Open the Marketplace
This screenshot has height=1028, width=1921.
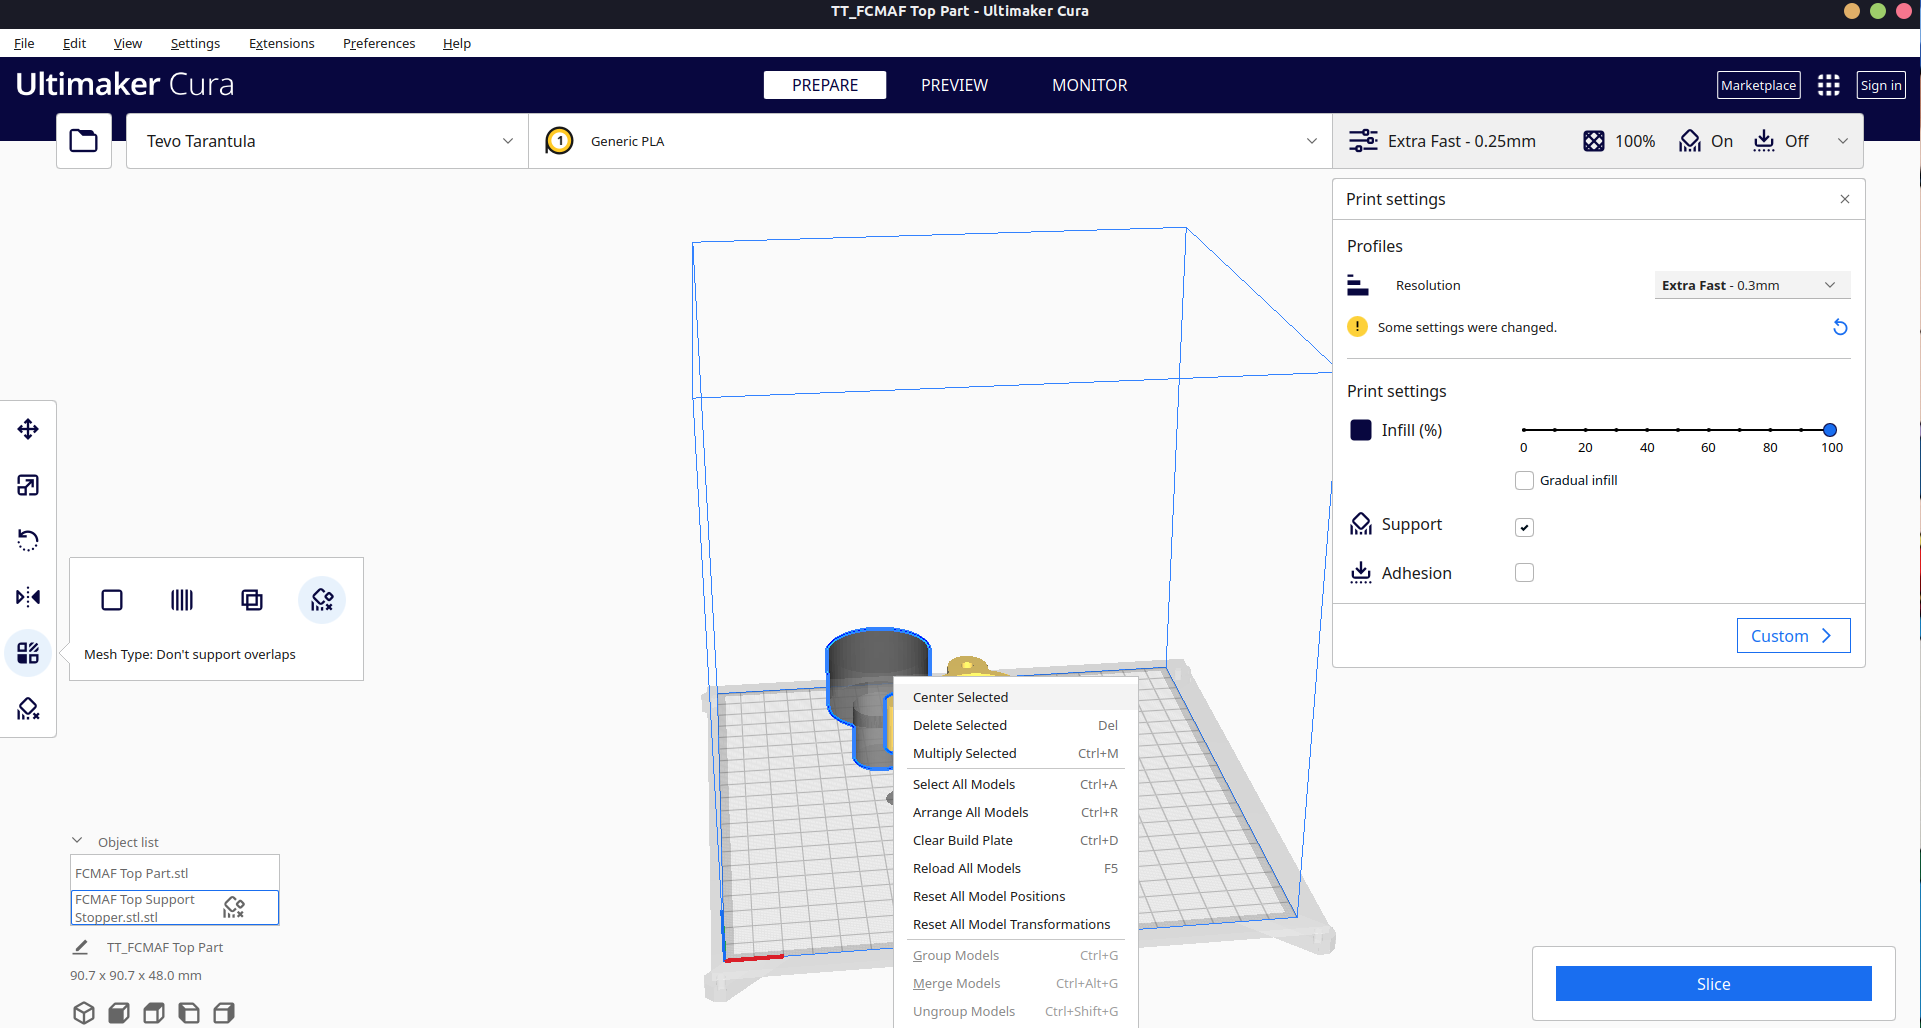point(1758,85)
